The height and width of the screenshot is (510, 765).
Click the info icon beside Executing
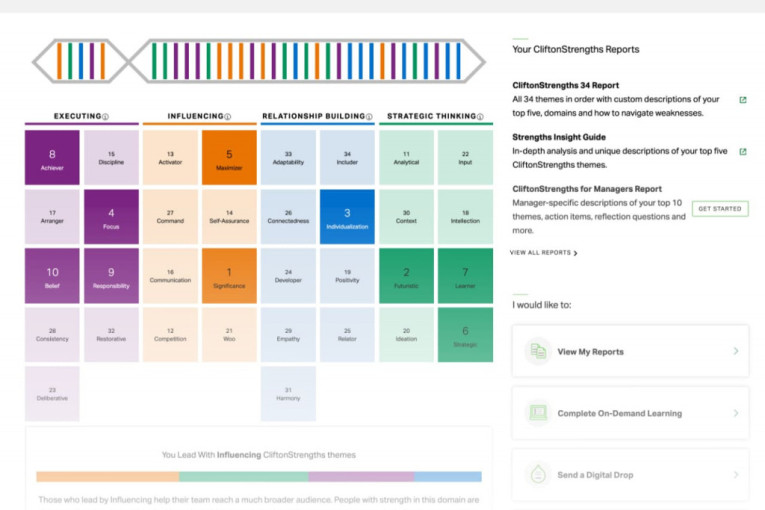point(105,117)
